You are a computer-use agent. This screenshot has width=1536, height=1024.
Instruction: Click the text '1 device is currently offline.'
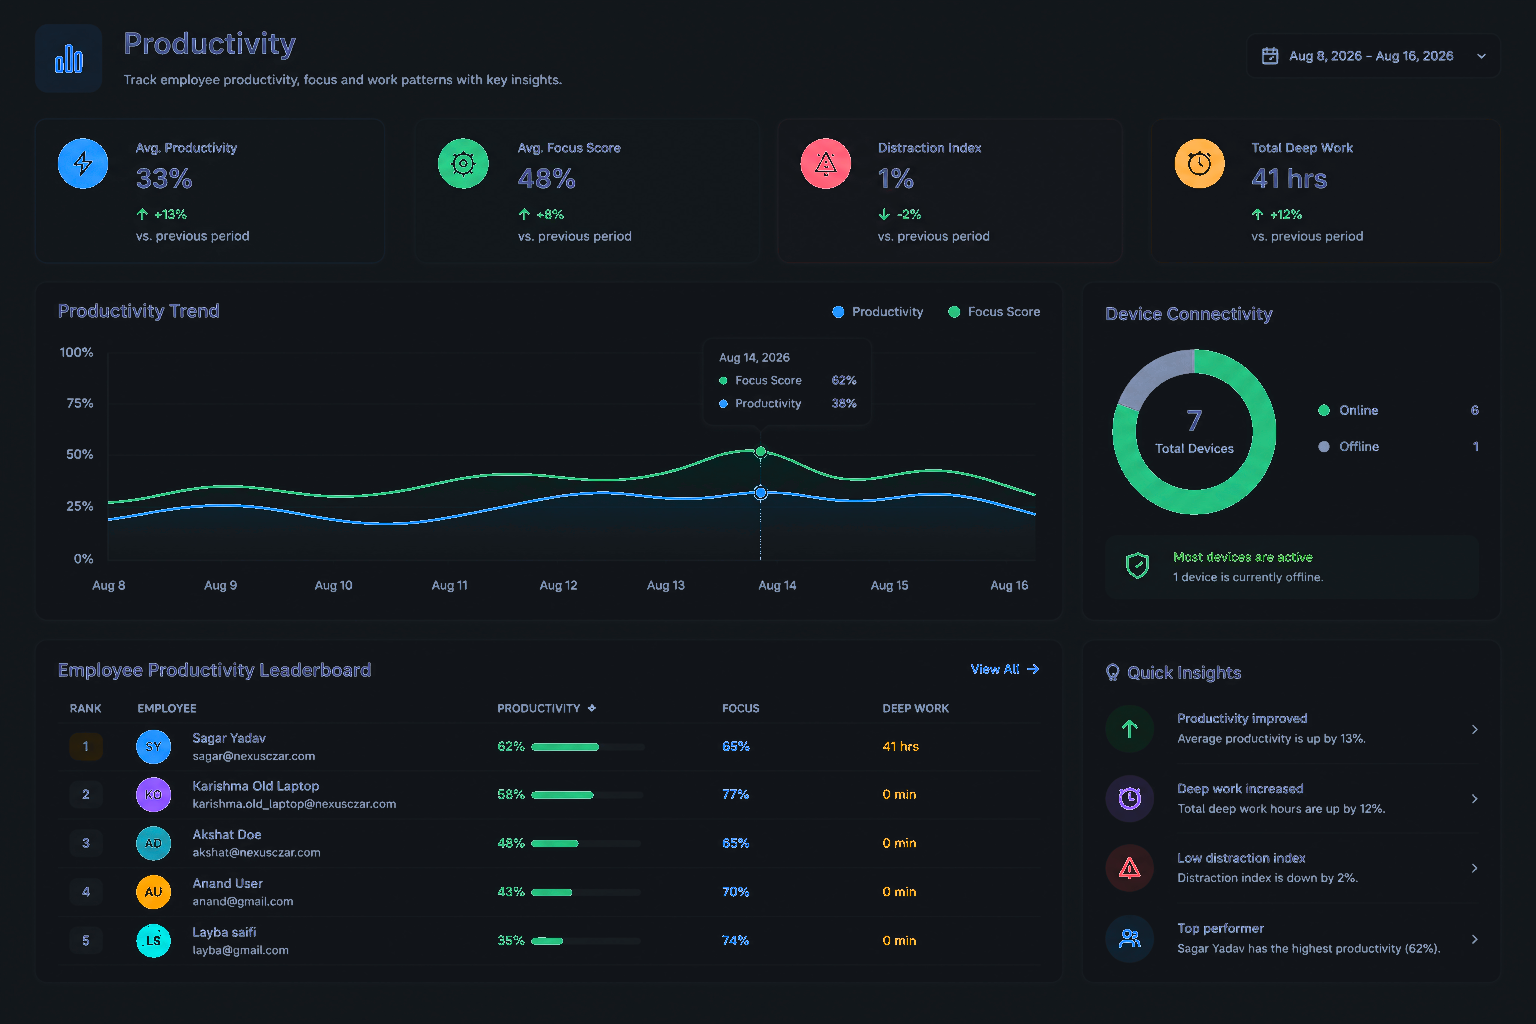click(x=1248, y=577)
